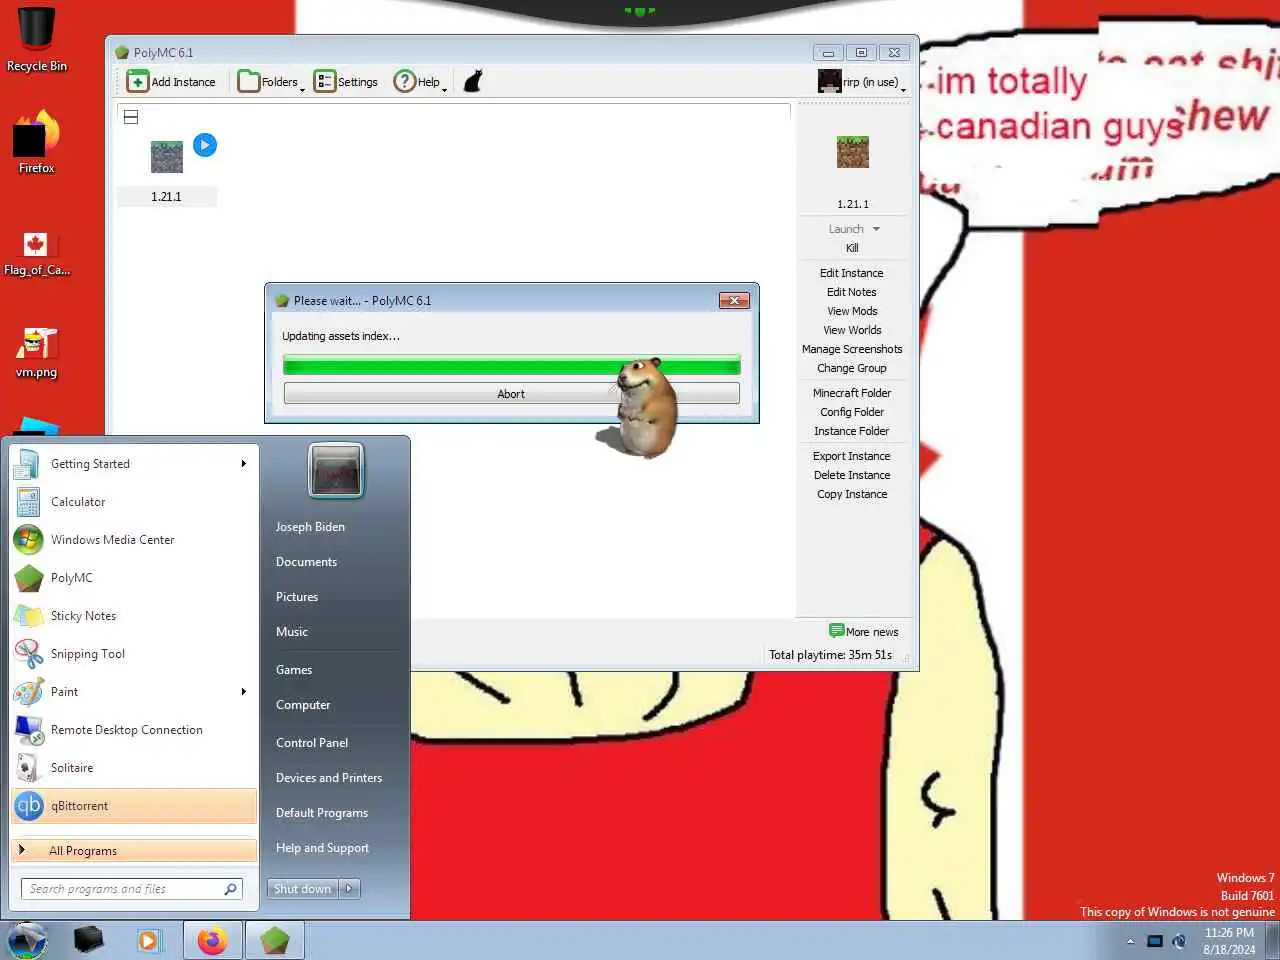The width and height of the screenshot is (1280, 960).
Task: Open Getting Started in the Start menu
Action: coord(132,464)
